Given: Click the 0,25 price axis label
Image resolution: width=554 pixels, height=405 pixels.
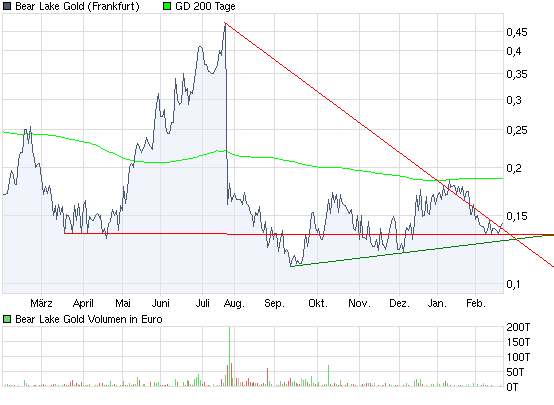Looking at the screenshot, I should click(517, 130).
